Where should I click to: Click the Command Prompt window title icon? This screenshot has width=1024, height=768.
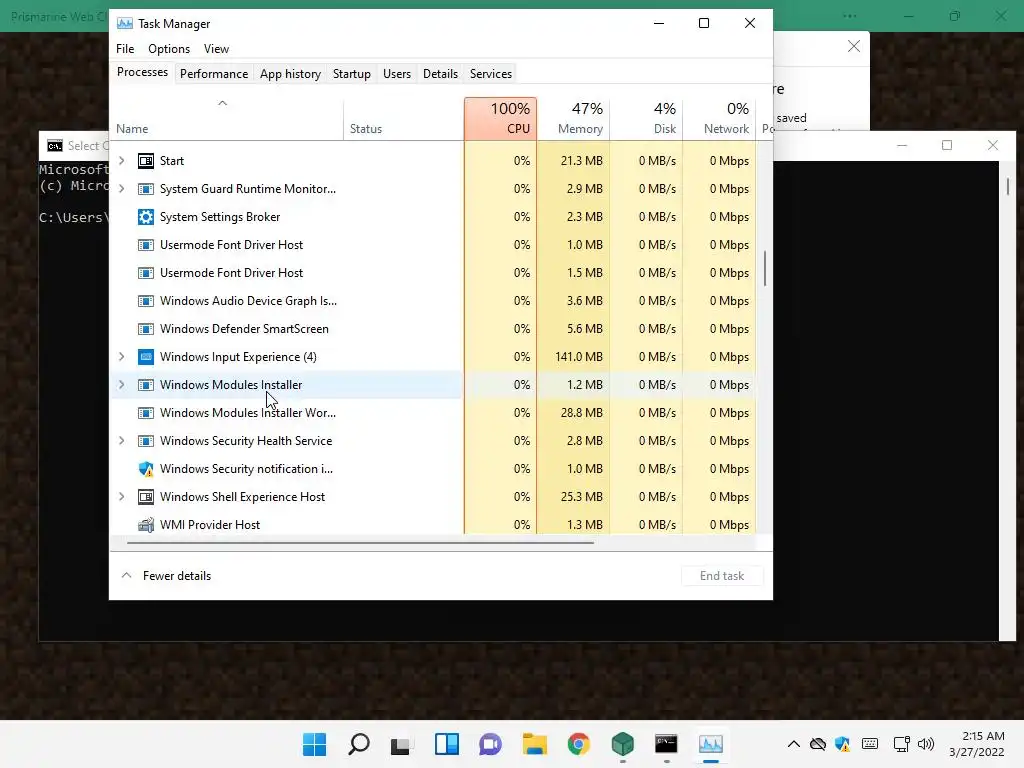point(55,146)
